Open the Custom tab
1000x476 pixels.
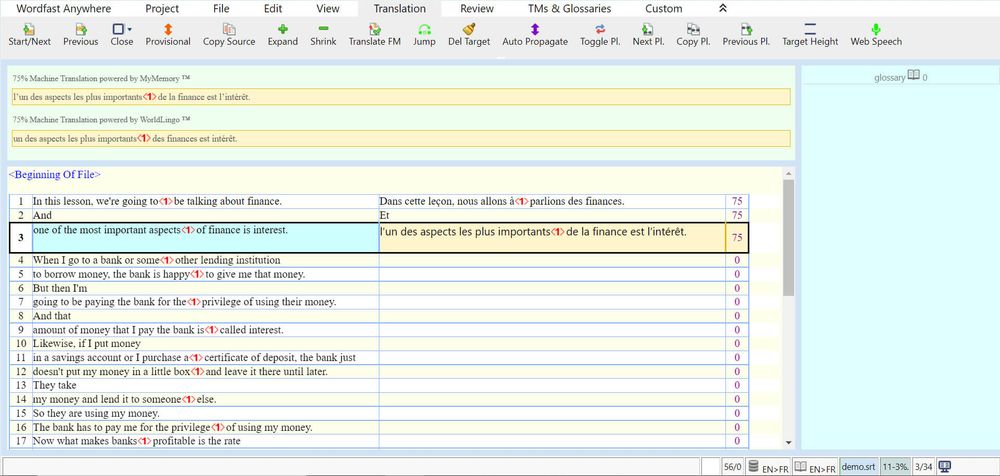(663, 8)
